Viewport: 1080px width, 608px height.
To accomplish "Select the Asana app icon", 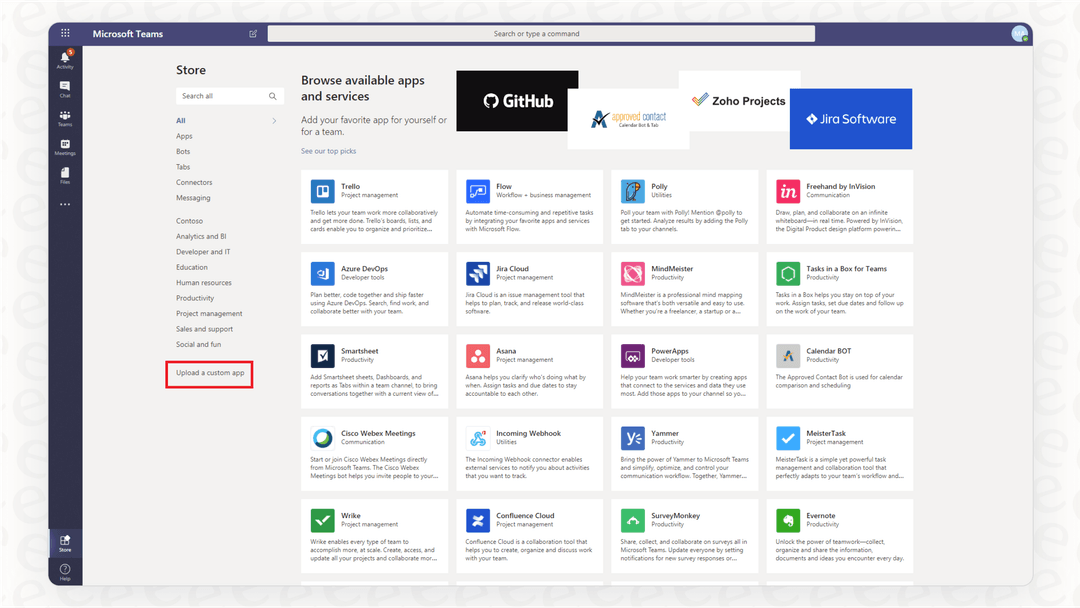I will [x=476, y=356].
